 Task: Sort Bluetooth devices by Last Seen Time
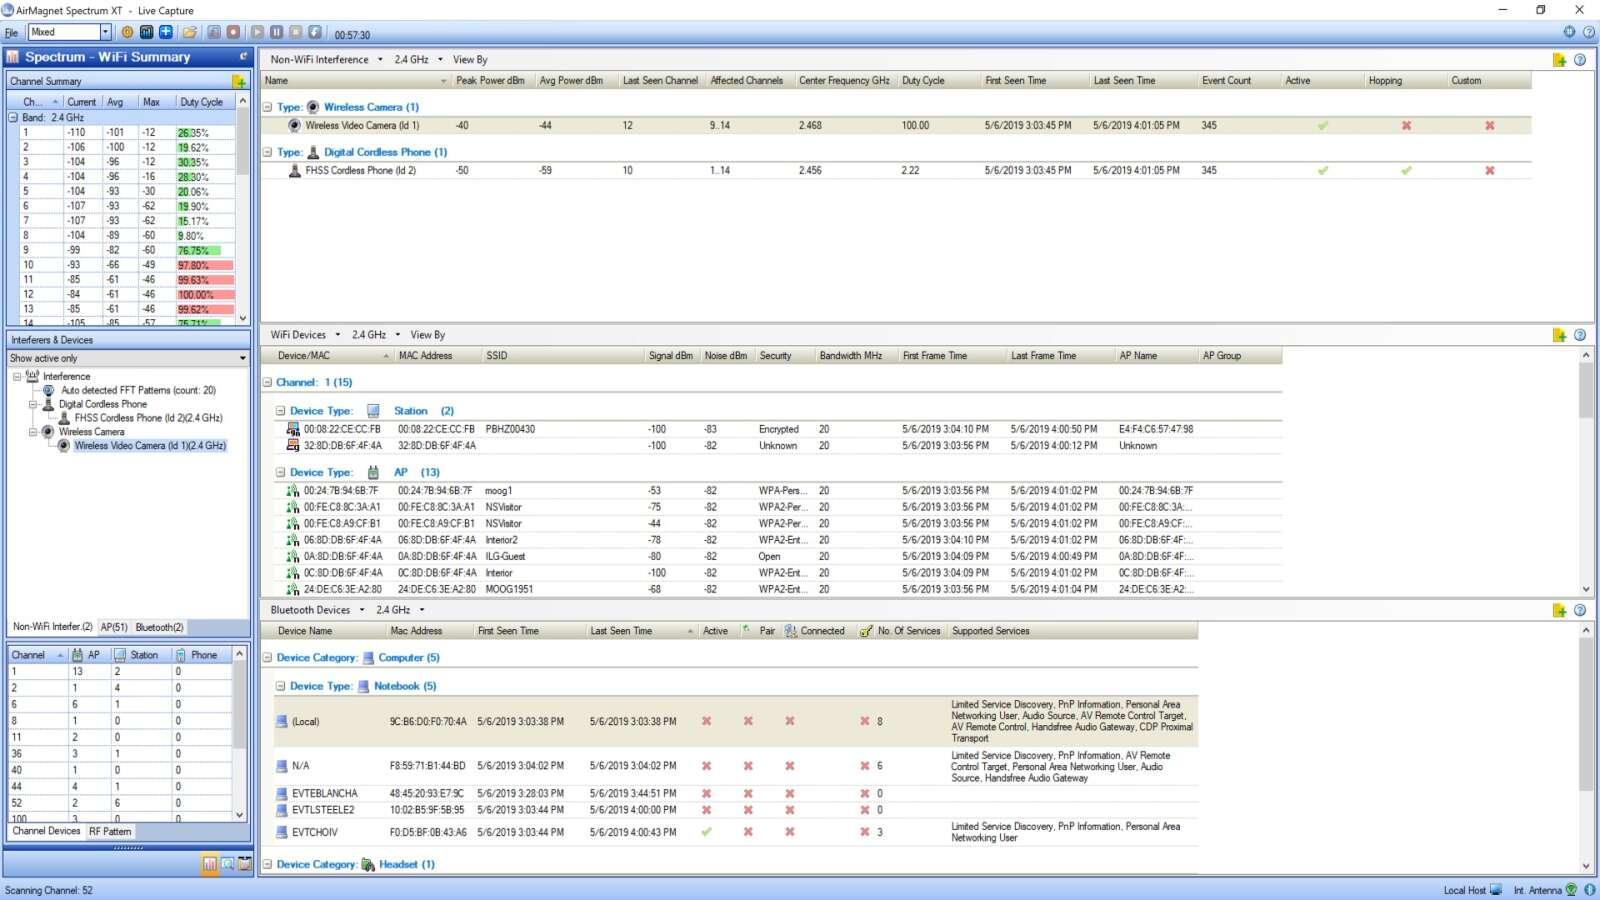point(640,631)
